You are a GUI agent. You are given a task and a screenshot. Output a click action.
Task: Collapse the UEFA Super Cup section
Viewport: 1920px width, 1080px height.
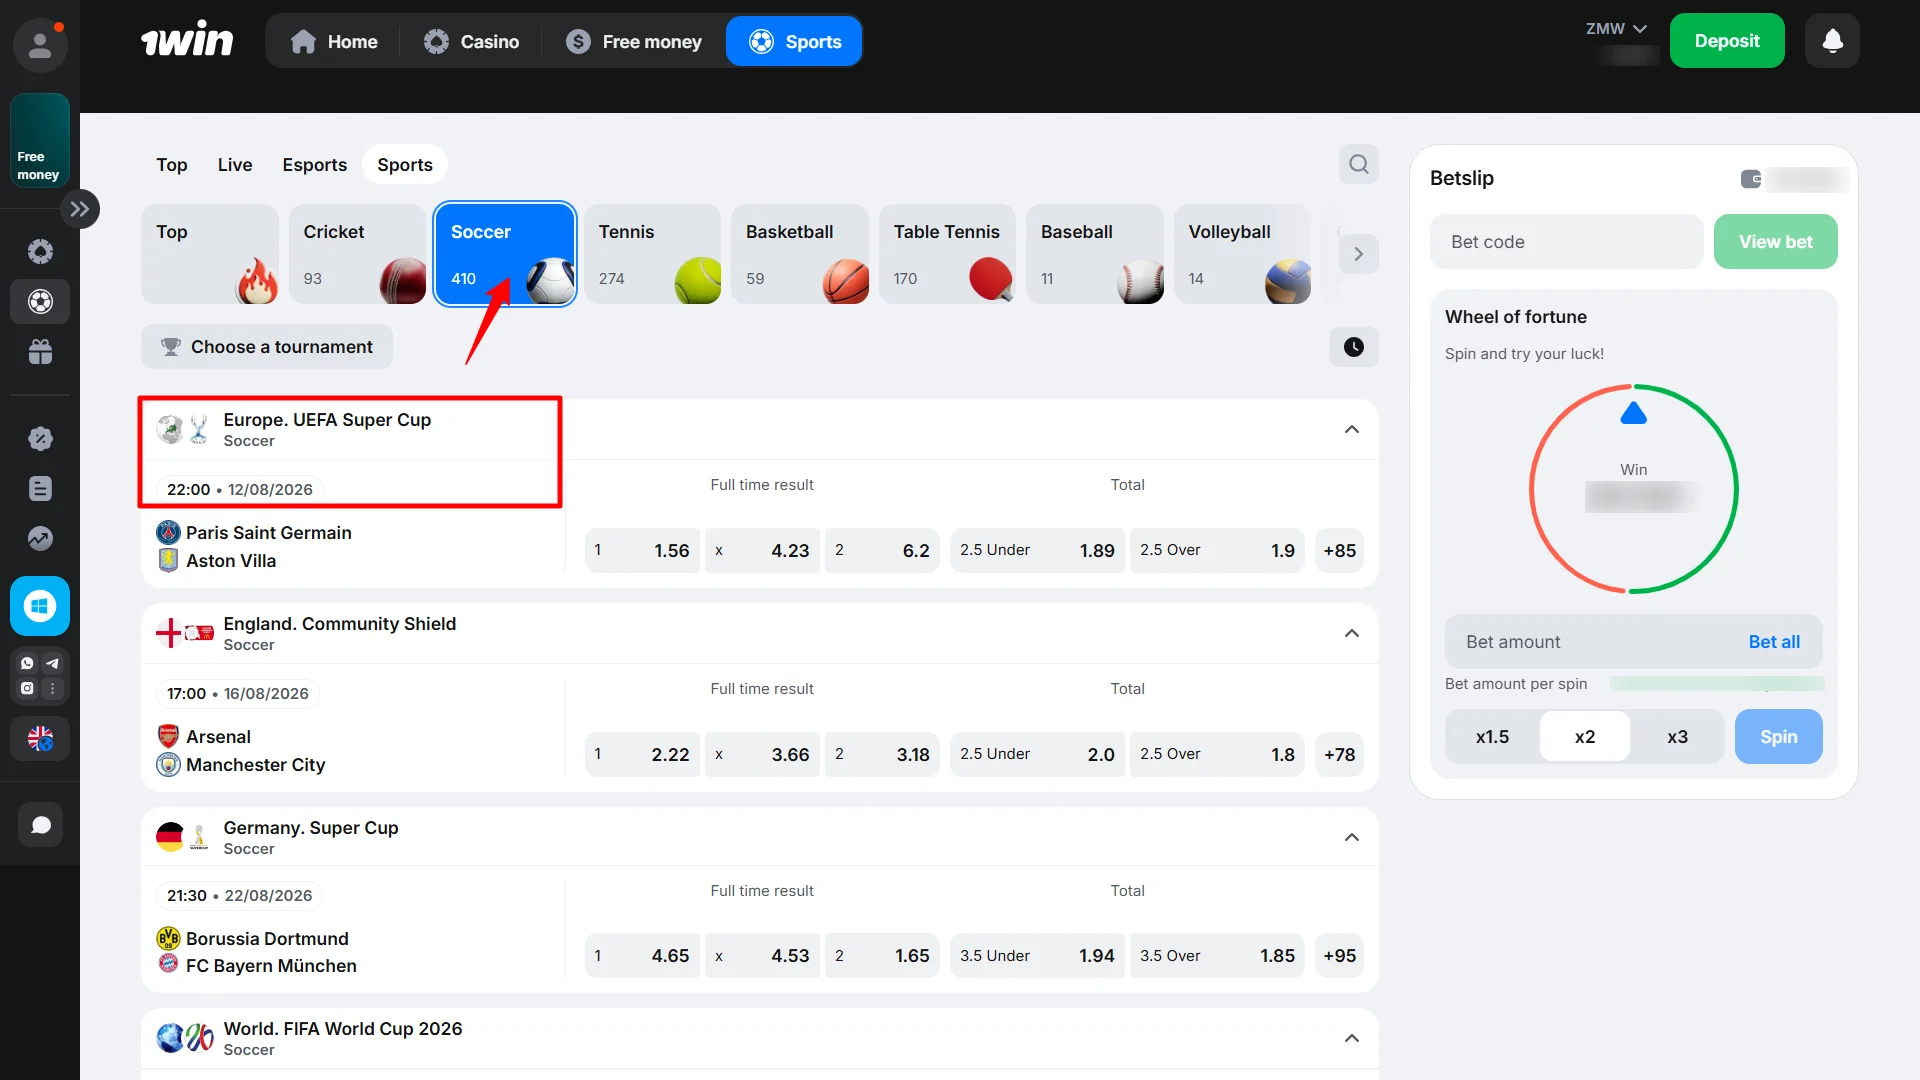pyautogui.click(x=1352, y=430)
